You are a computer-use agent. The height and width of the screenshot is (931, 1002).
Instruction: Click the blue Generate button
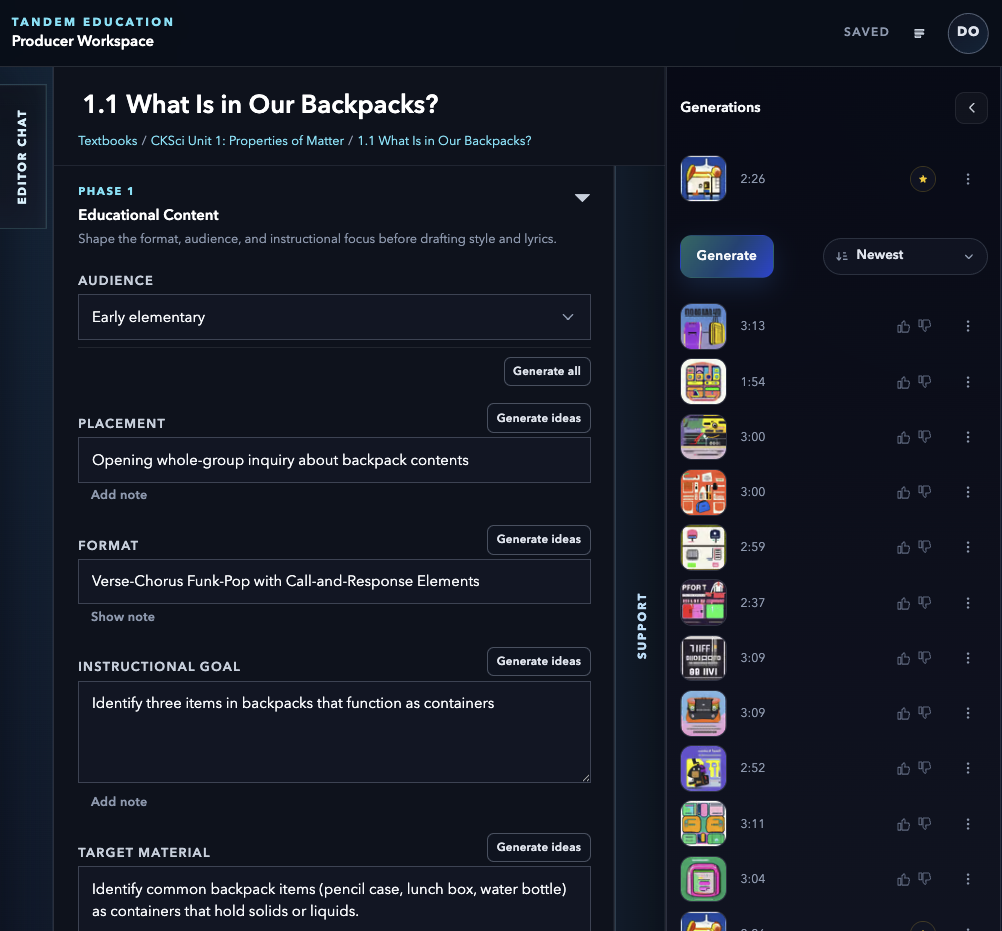coord(727,256)
